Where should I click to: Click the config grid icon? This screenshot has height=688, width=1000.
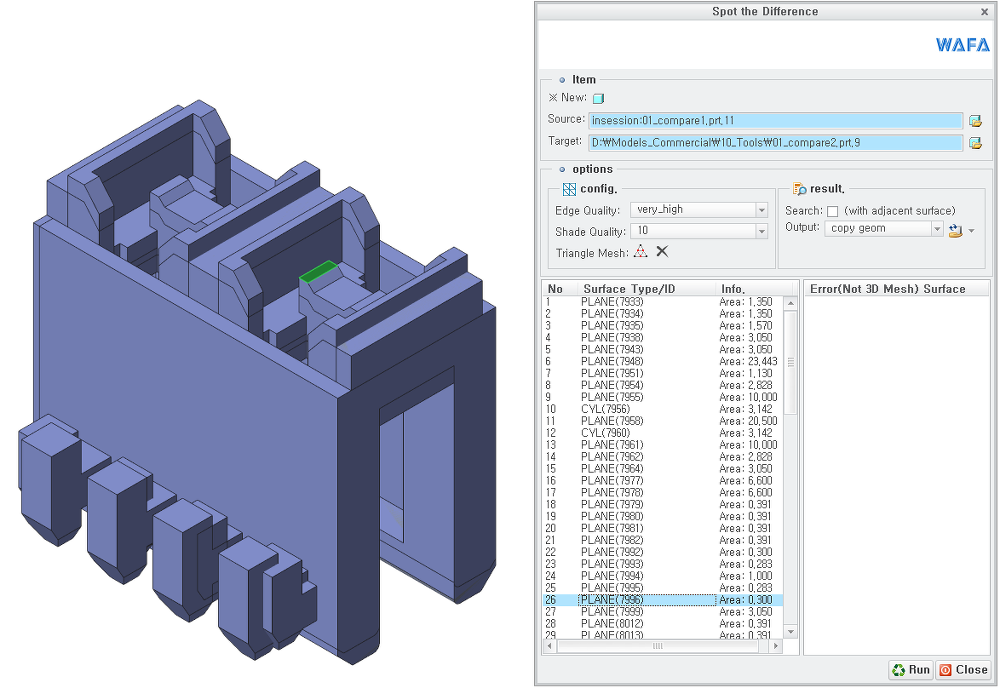pos(570,189)
